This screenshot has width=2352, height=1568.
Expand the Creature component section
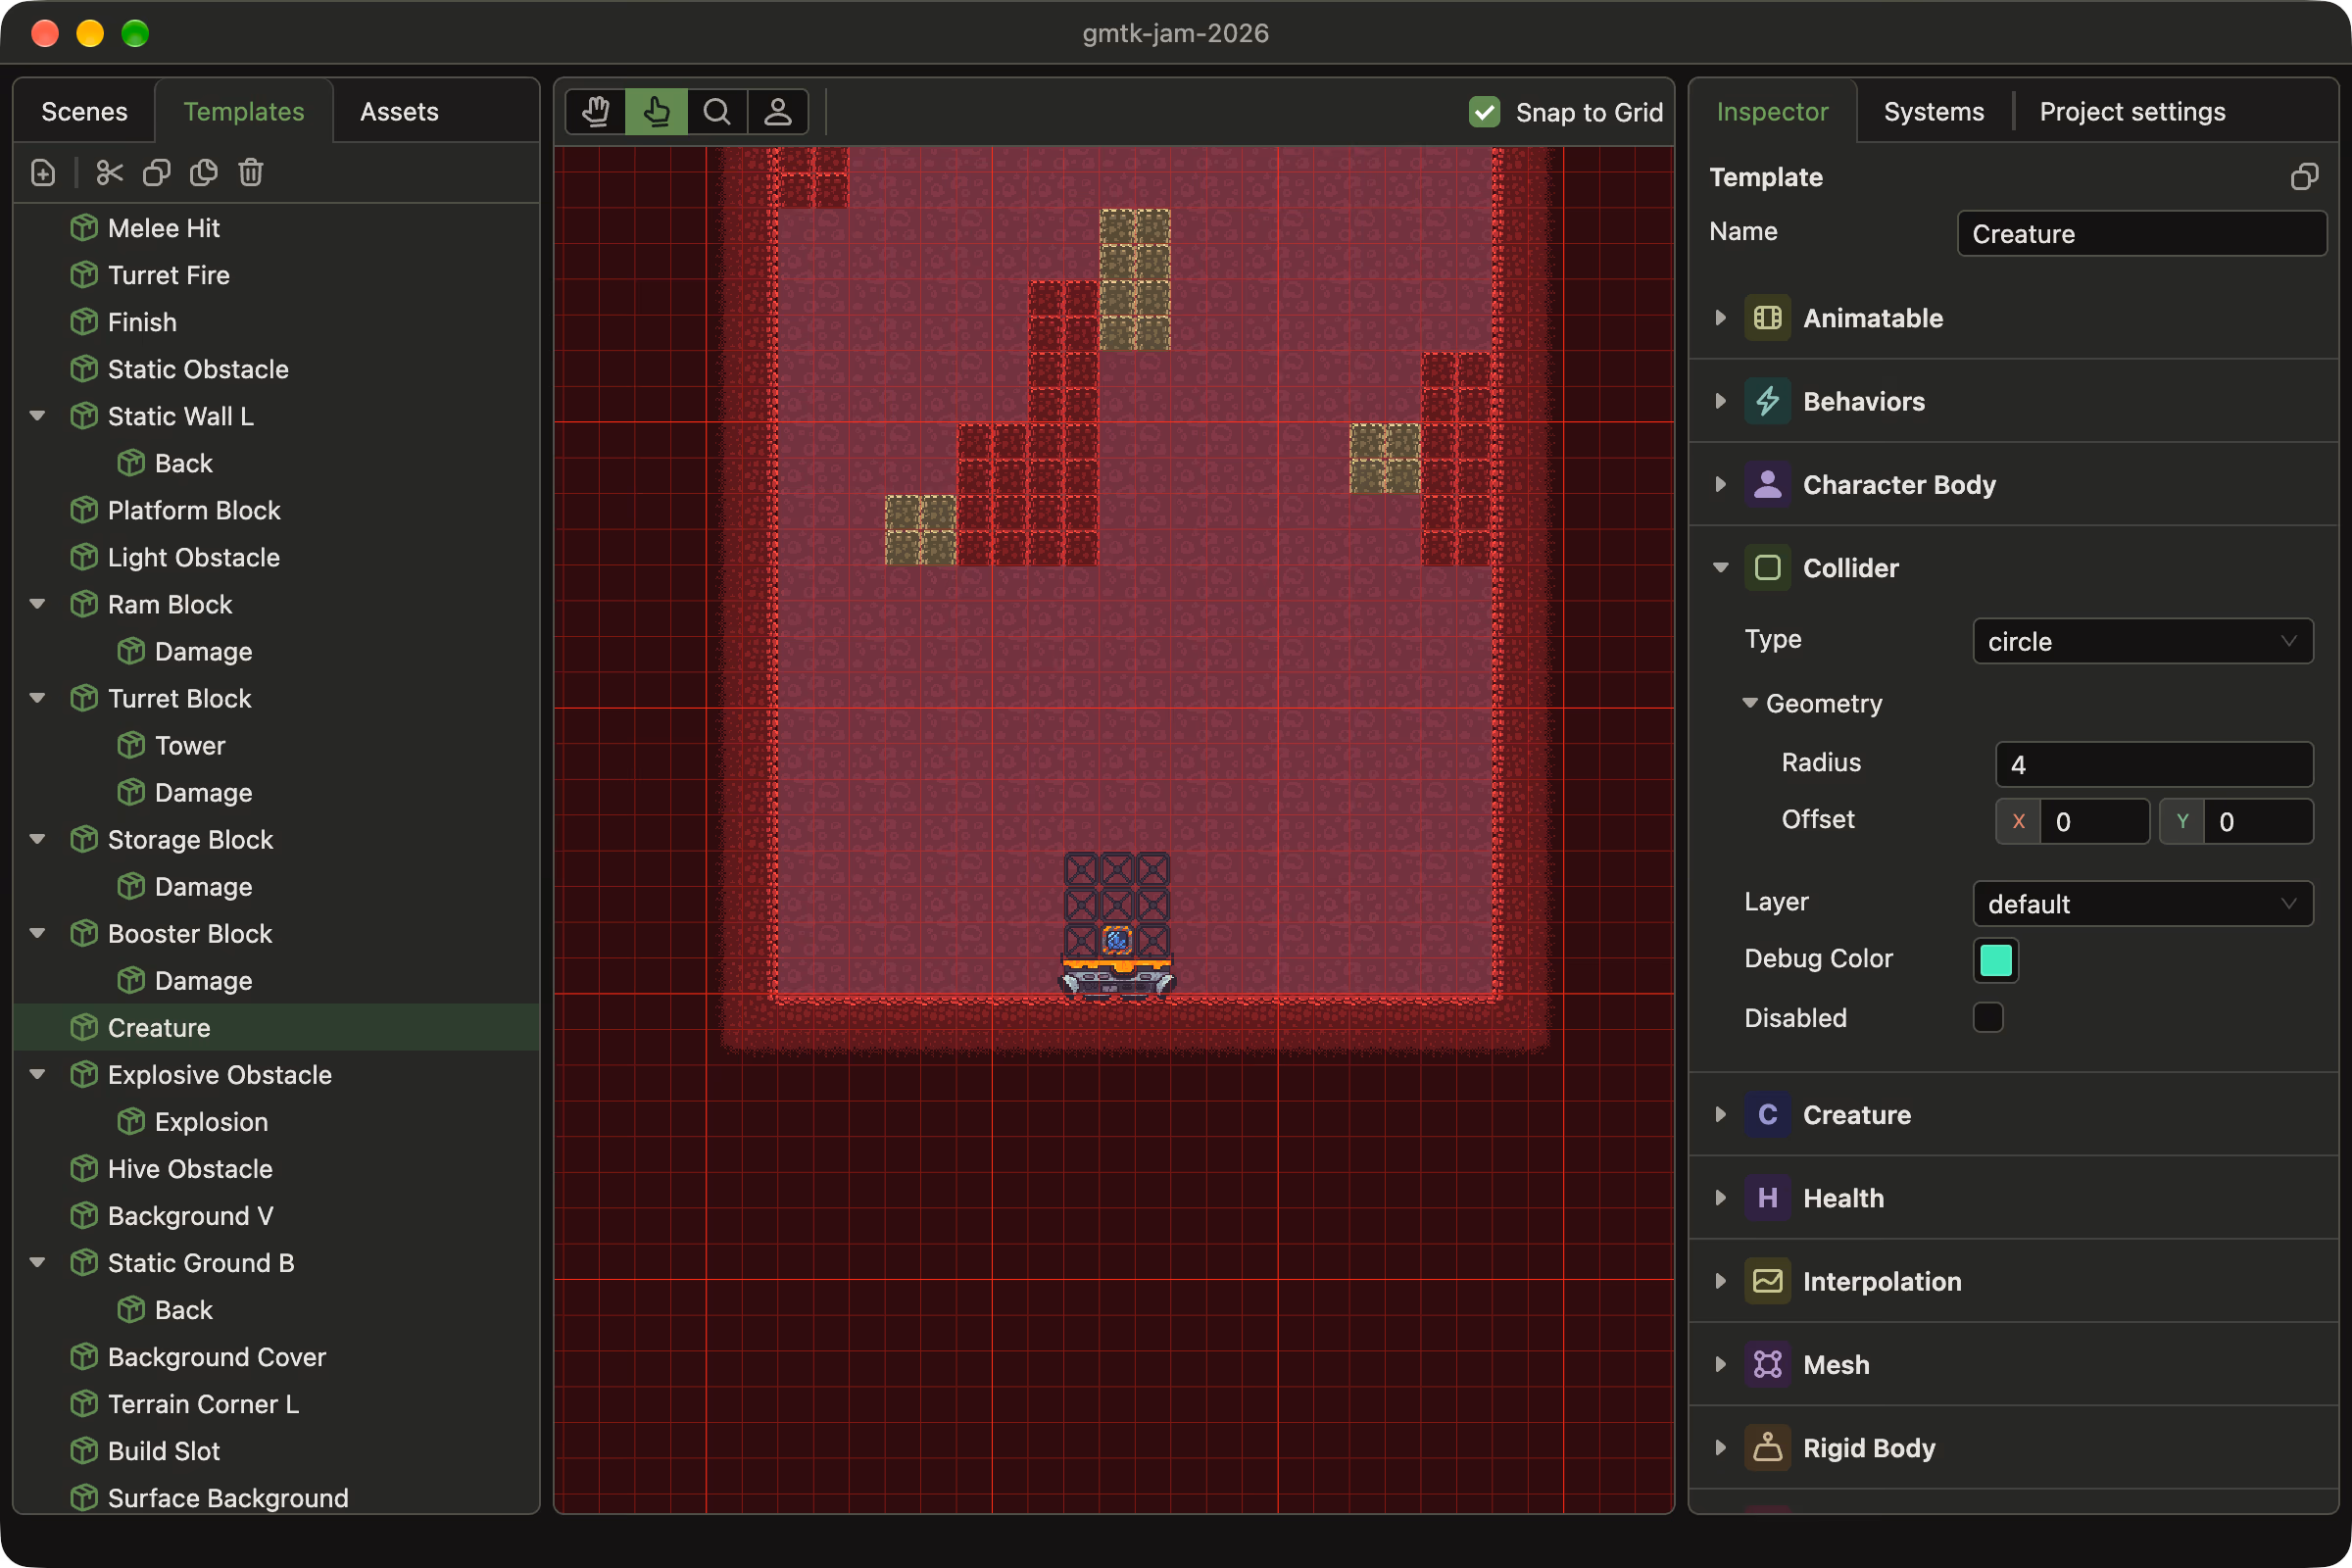tap(1720, 1115)
